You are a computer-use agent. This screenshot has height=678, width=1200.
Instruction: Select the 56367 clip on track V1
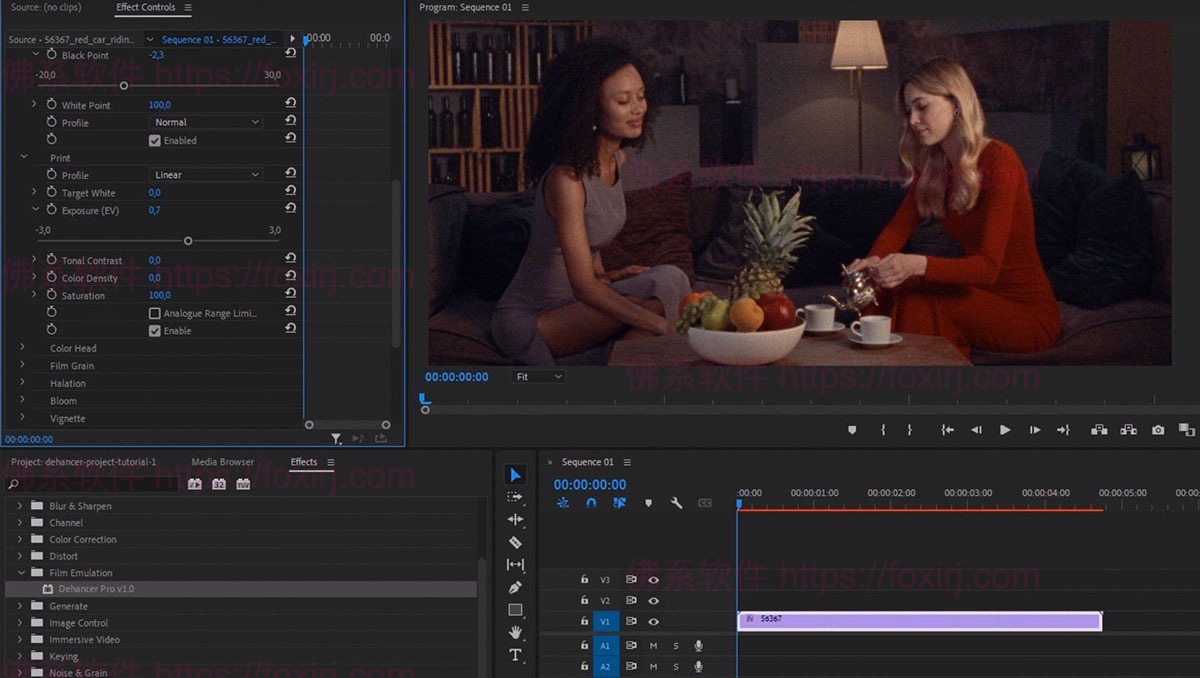coord(918,621)
